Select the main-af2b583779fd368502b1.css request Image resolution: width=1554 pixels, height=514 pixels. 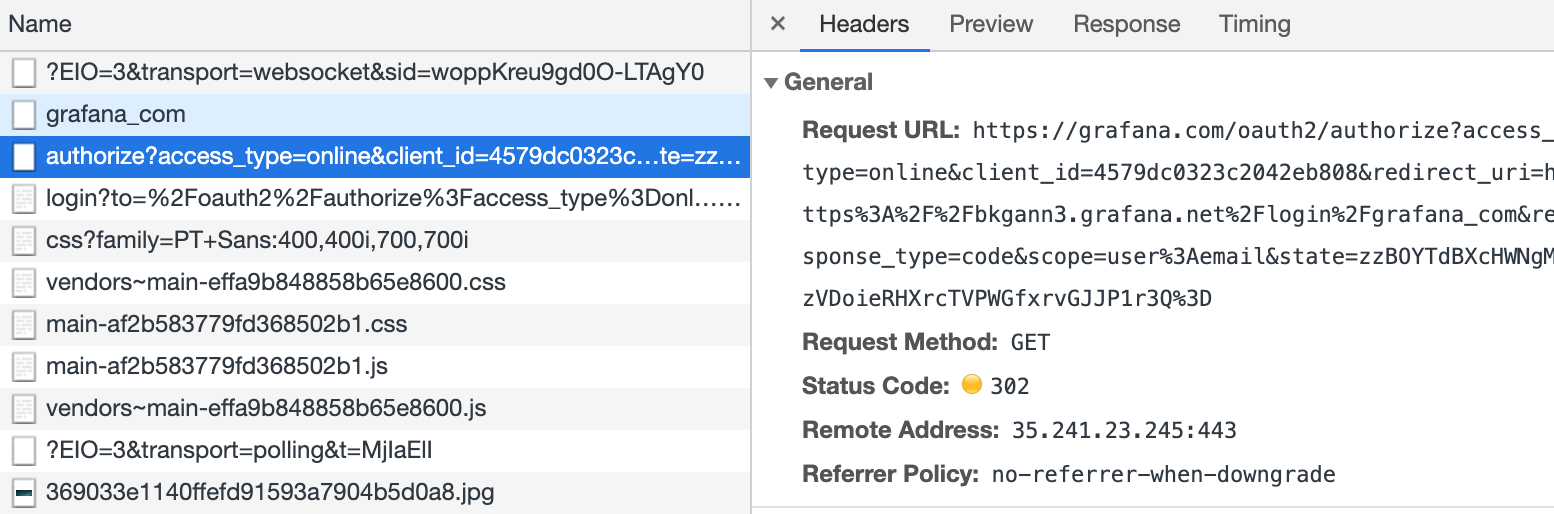coord(226,325)
